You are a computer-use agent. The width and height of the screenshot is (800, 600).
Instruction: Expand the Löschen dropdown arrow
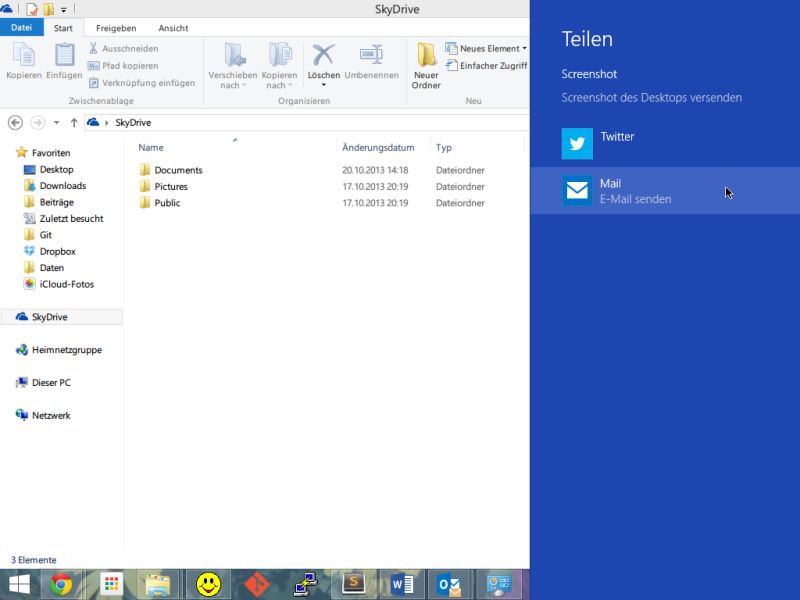pos(323,85)
